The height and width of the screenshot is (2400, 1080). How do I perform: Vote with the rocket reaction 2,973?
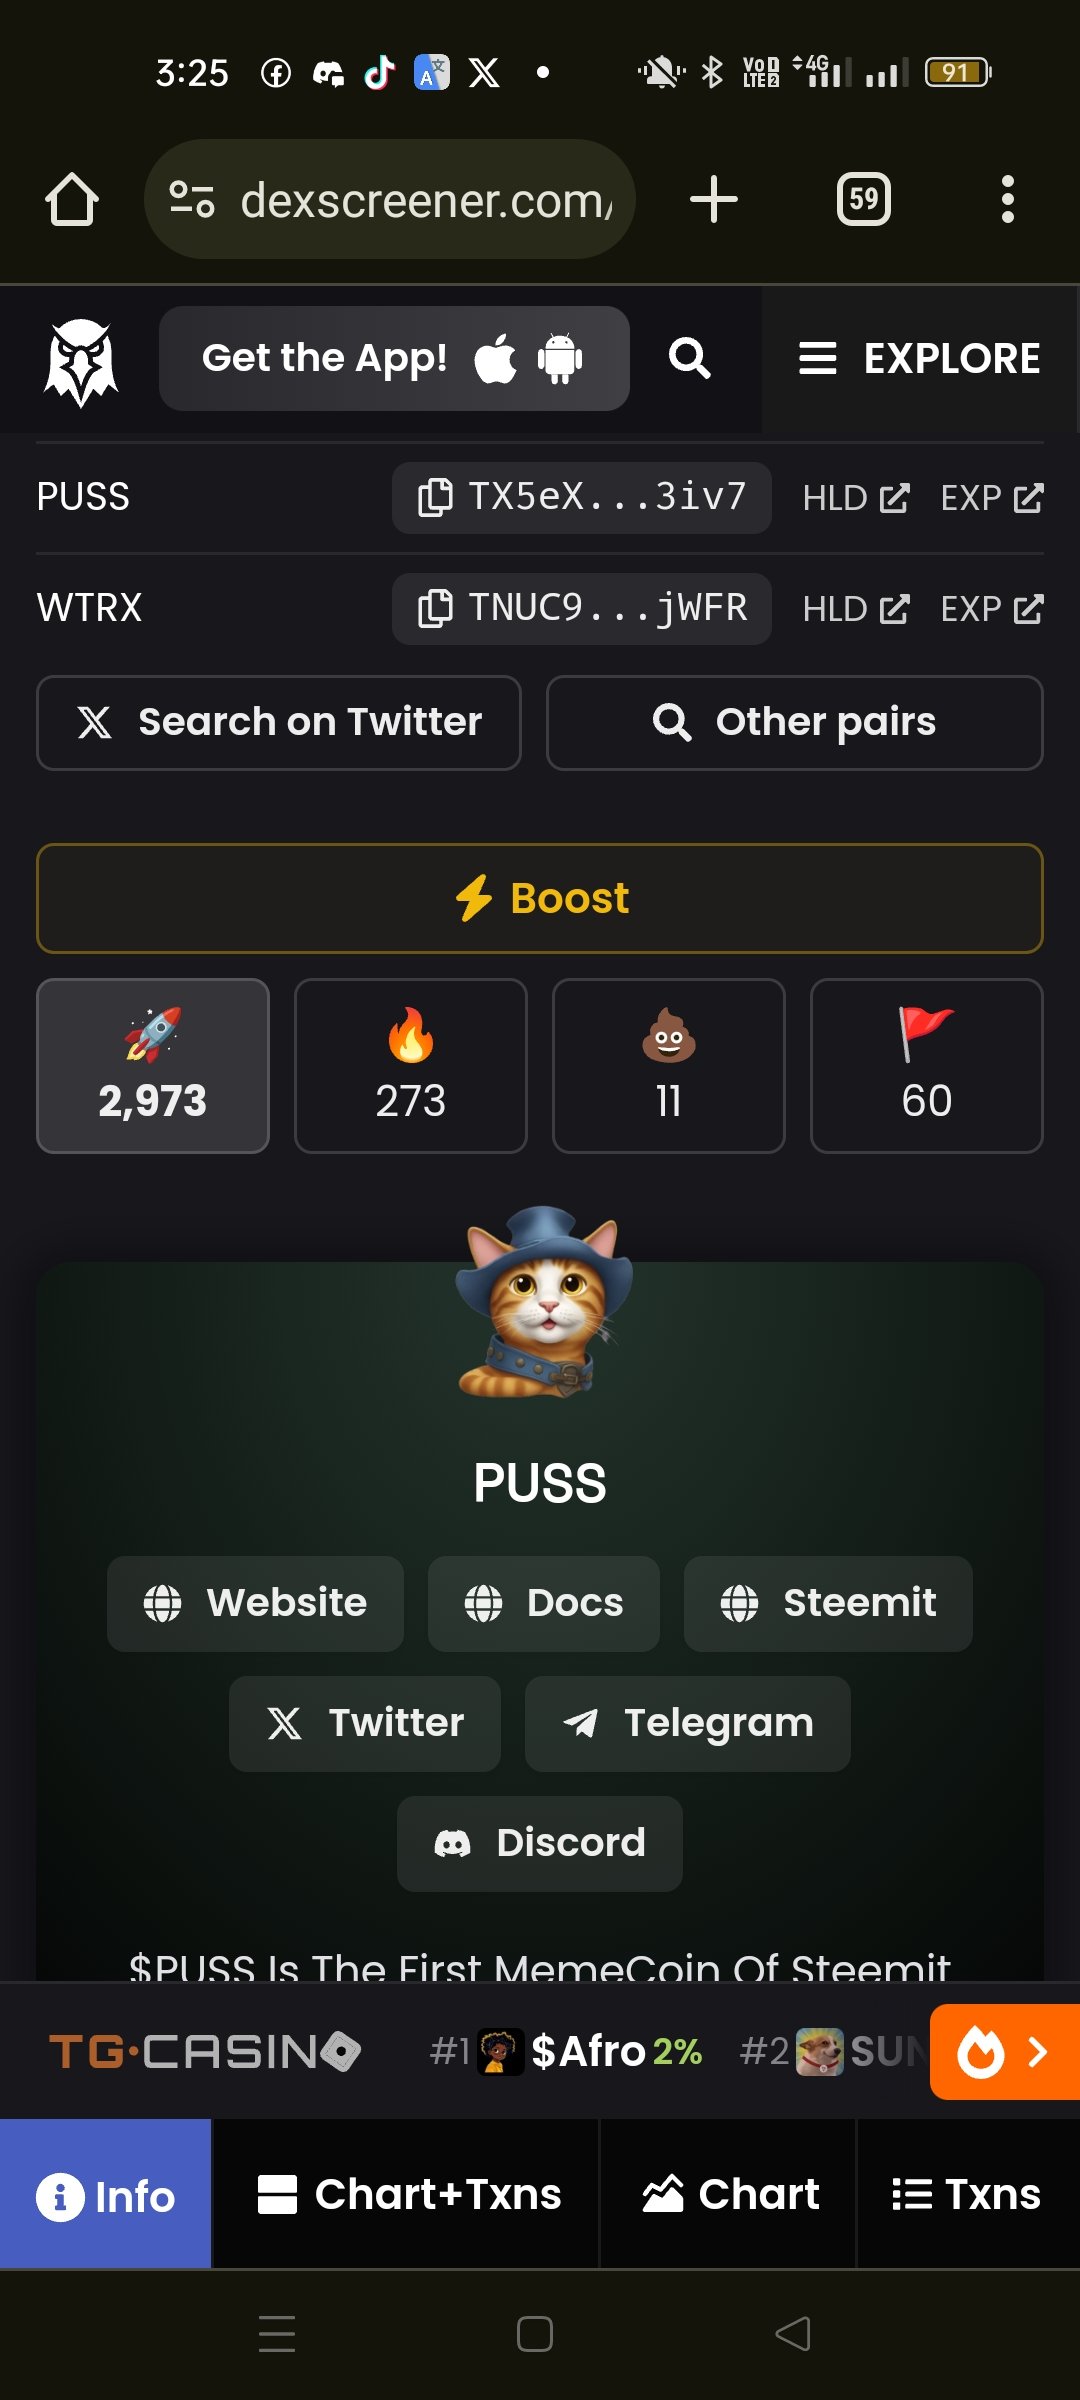pyautogui.click(x=153, y=1066)
